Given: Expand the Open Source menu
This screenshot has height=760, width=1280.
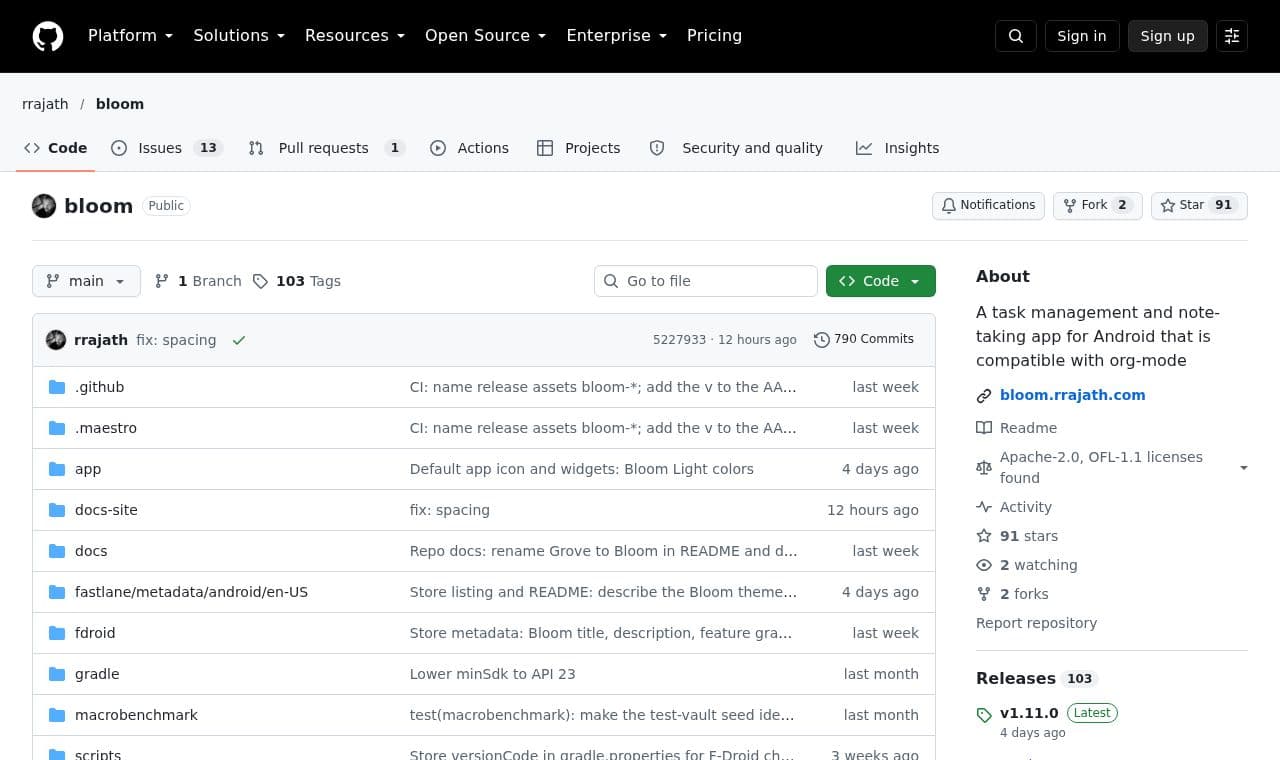Looking at the screenshot, I should (486, 36).
